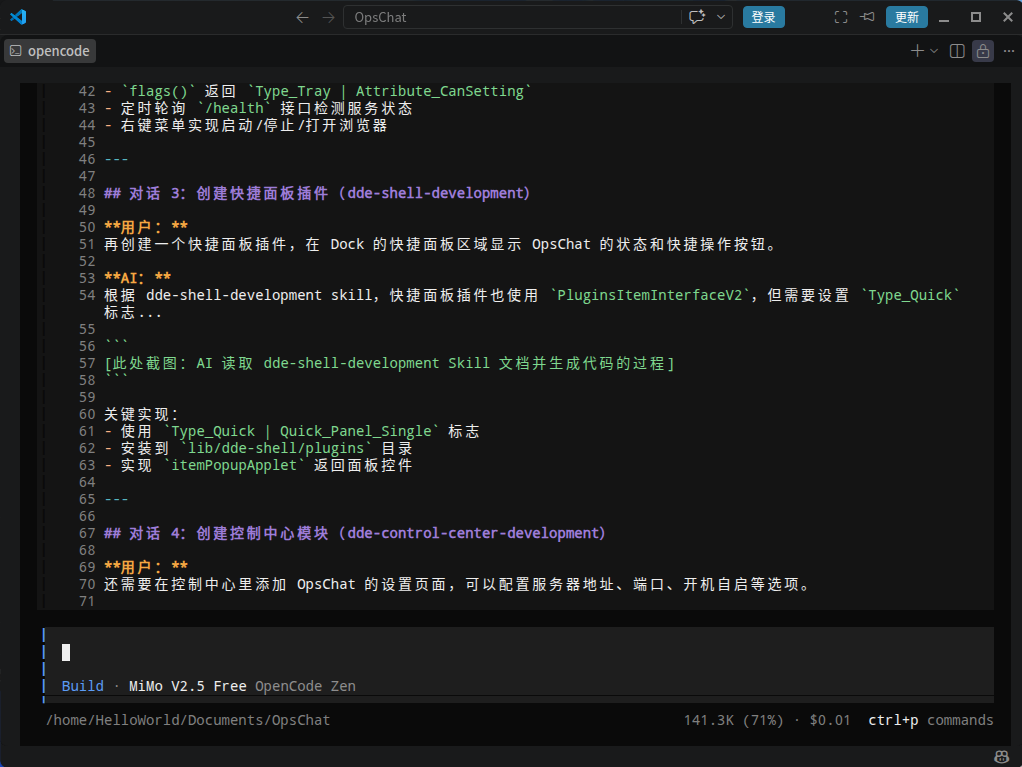1022x767 pixels.
Task: Toggle the window pin icon
Action: tap(868, 17)
